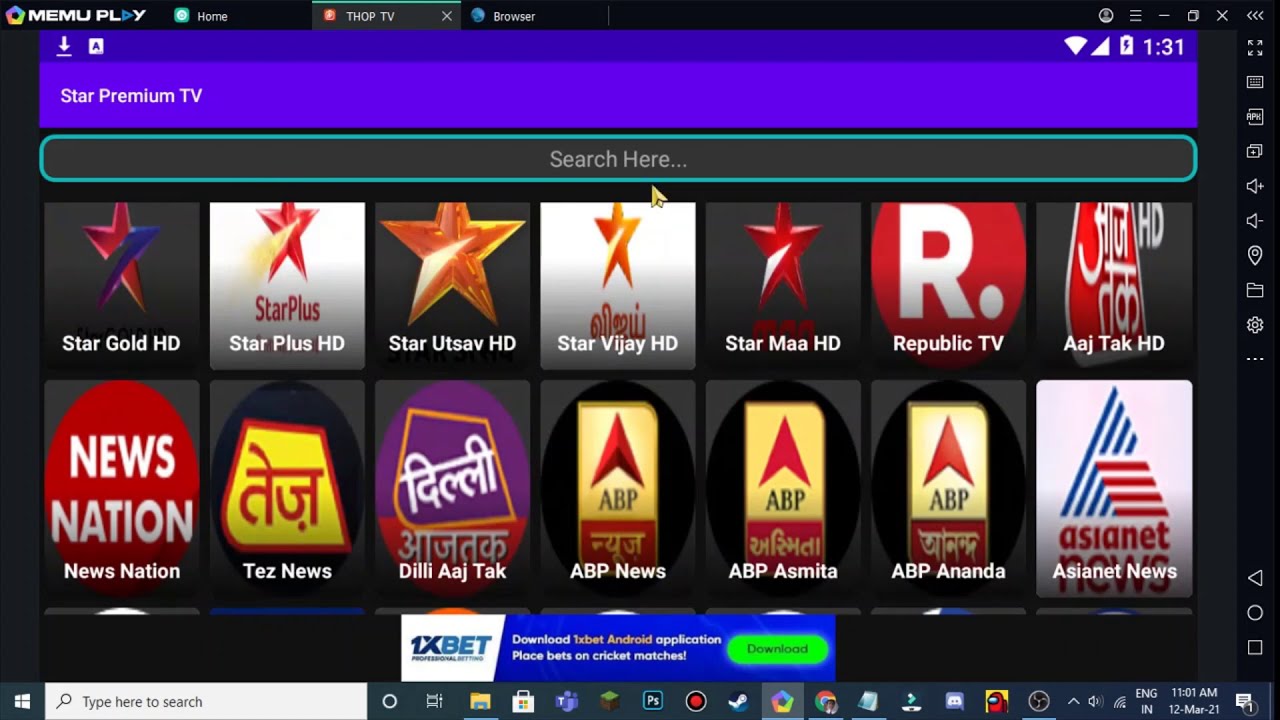
Task: Open Star Gold HD channel
Action: click(x=121, y=286)
